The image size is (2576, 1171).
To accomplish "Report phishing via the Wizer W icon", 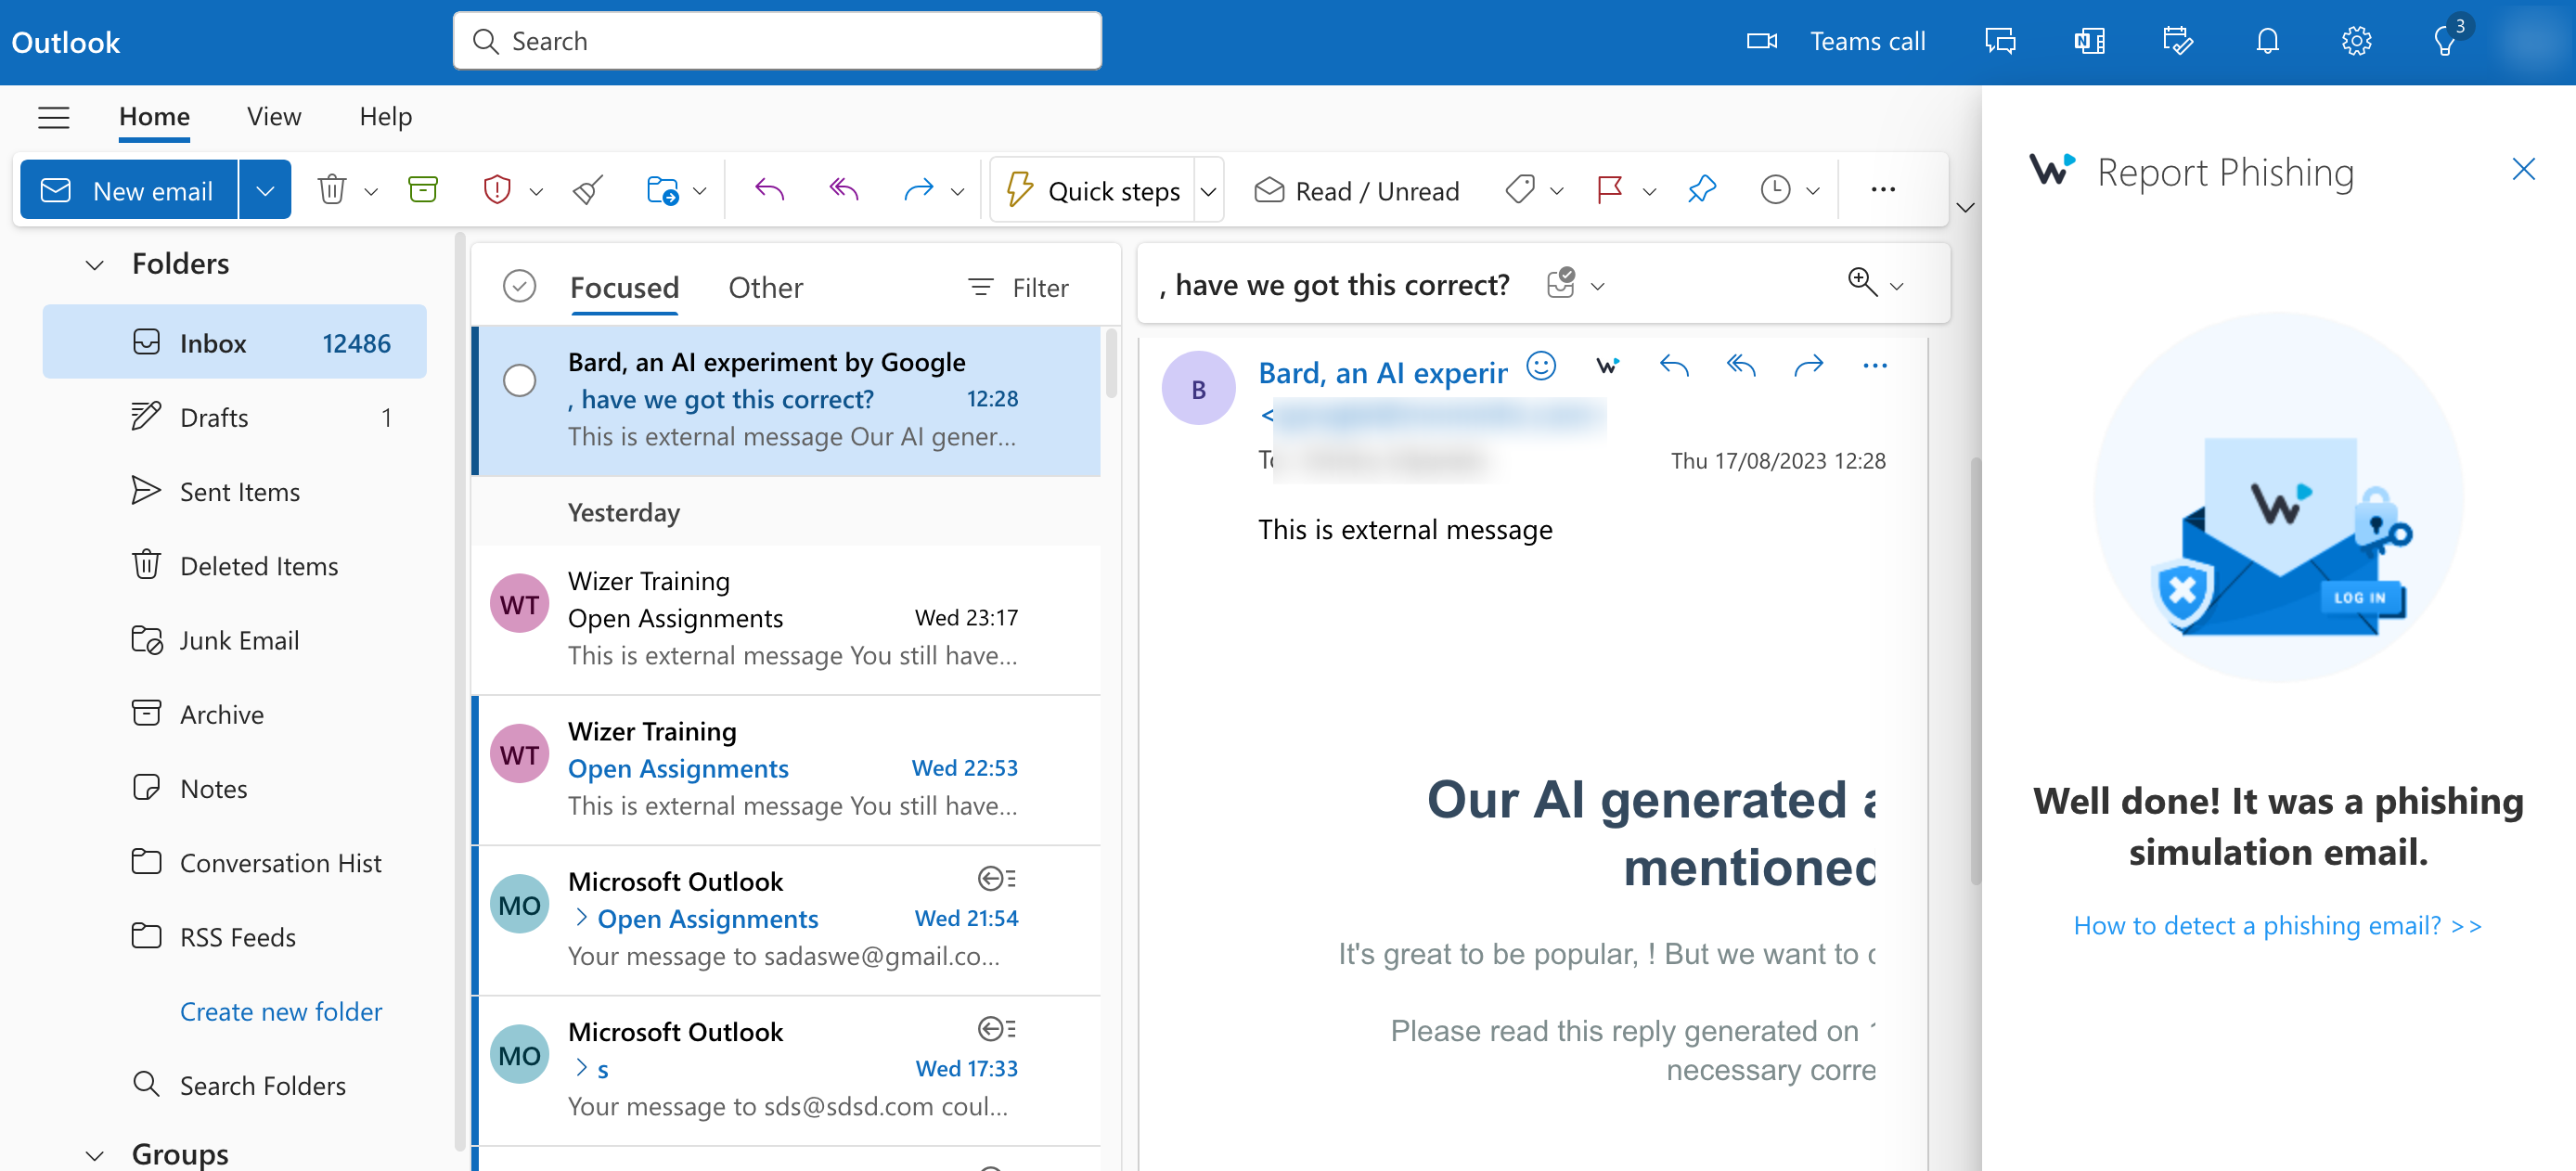I will (x=1608, y=366).
